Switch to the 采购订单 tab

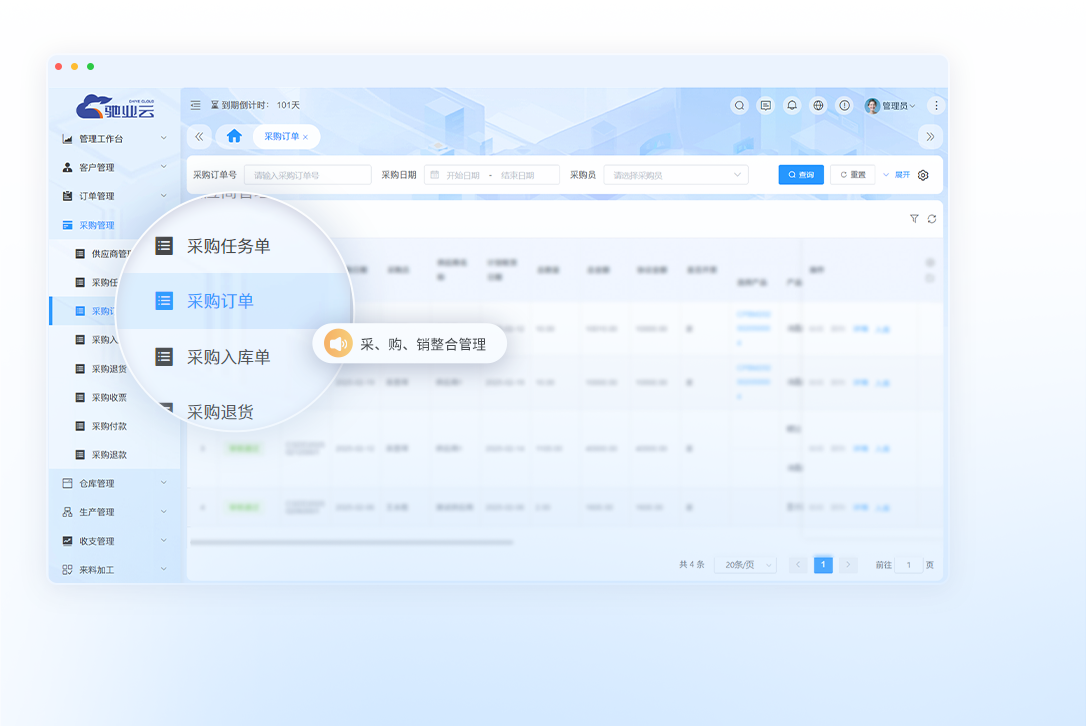coord(283,136)
